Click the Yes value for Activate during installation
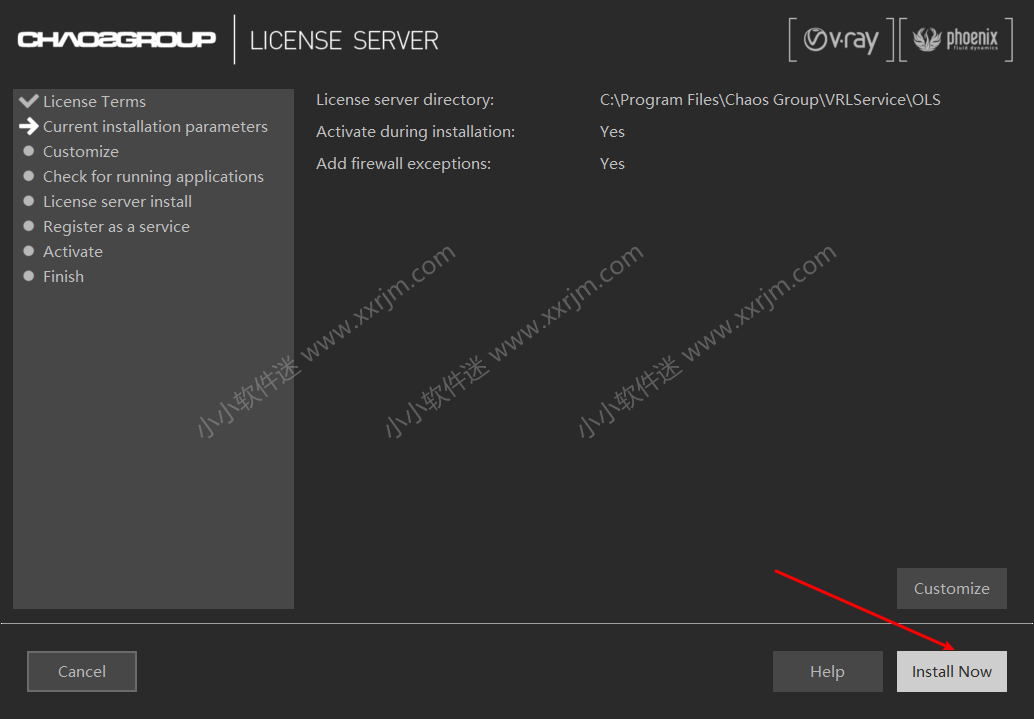1034x719 pixels. tap(612, 132)
